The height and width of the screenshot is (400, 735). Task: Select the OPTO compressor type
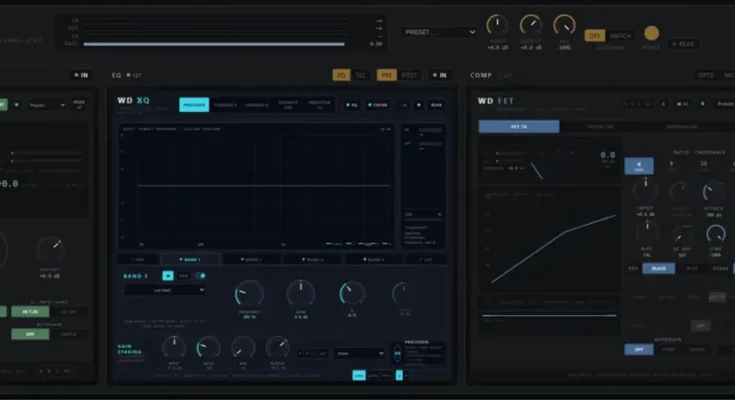tap(706, 75)
